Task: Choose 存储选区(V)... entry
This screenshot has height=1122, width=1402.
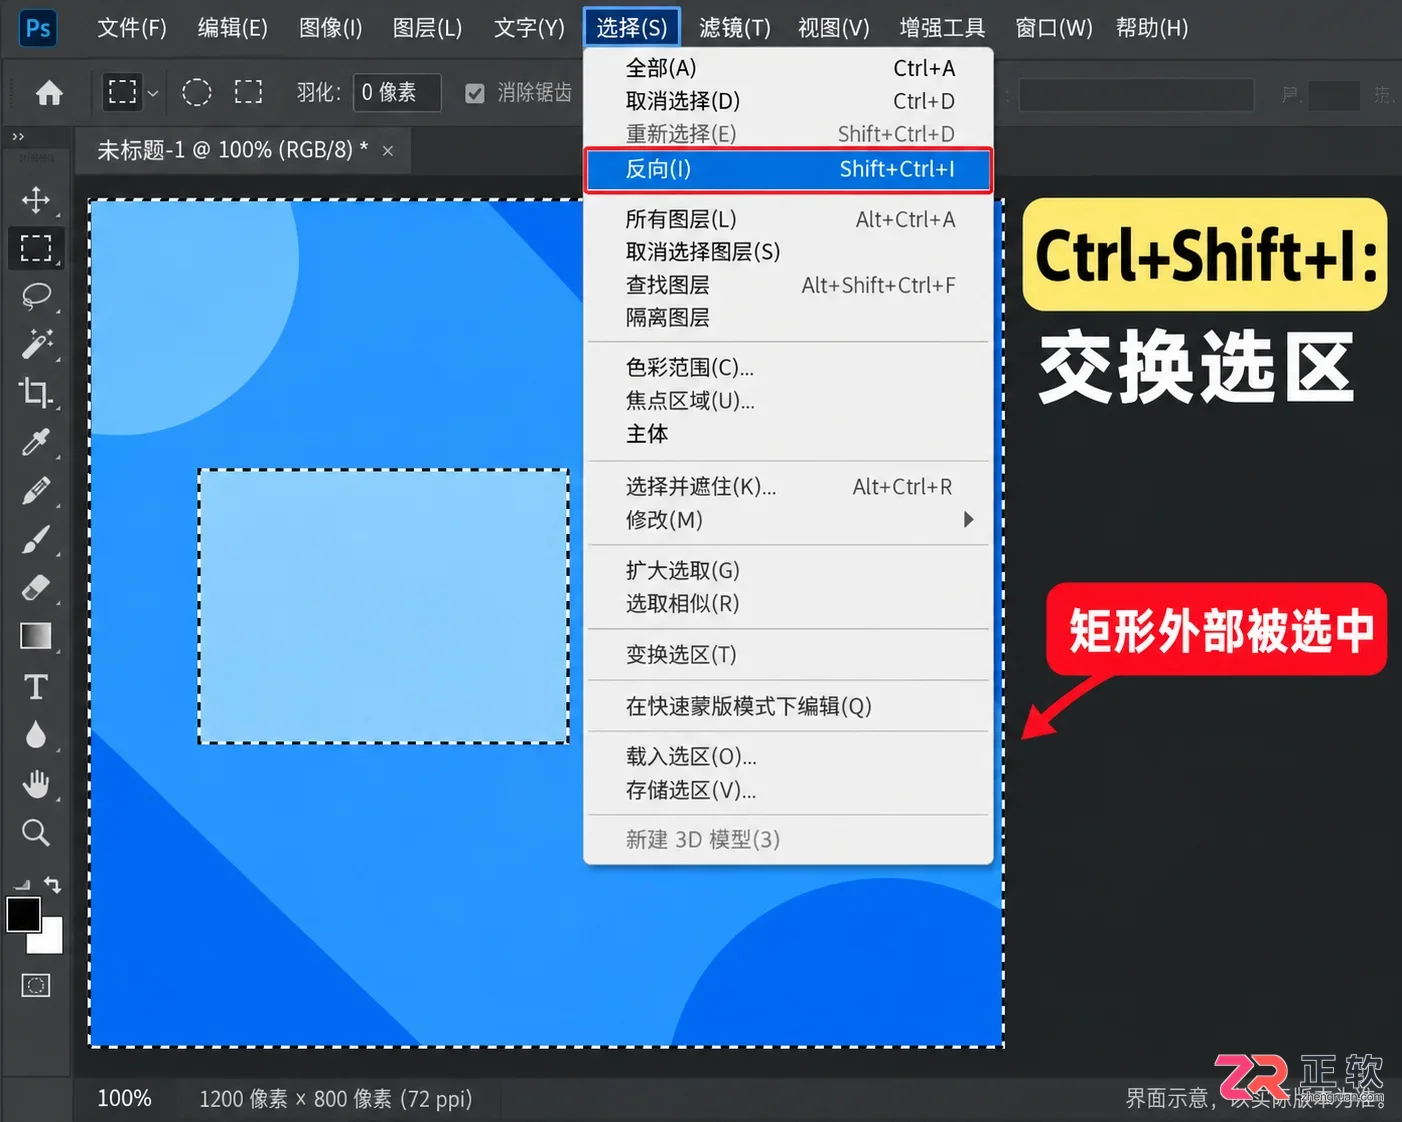Action: click(788, 790)
